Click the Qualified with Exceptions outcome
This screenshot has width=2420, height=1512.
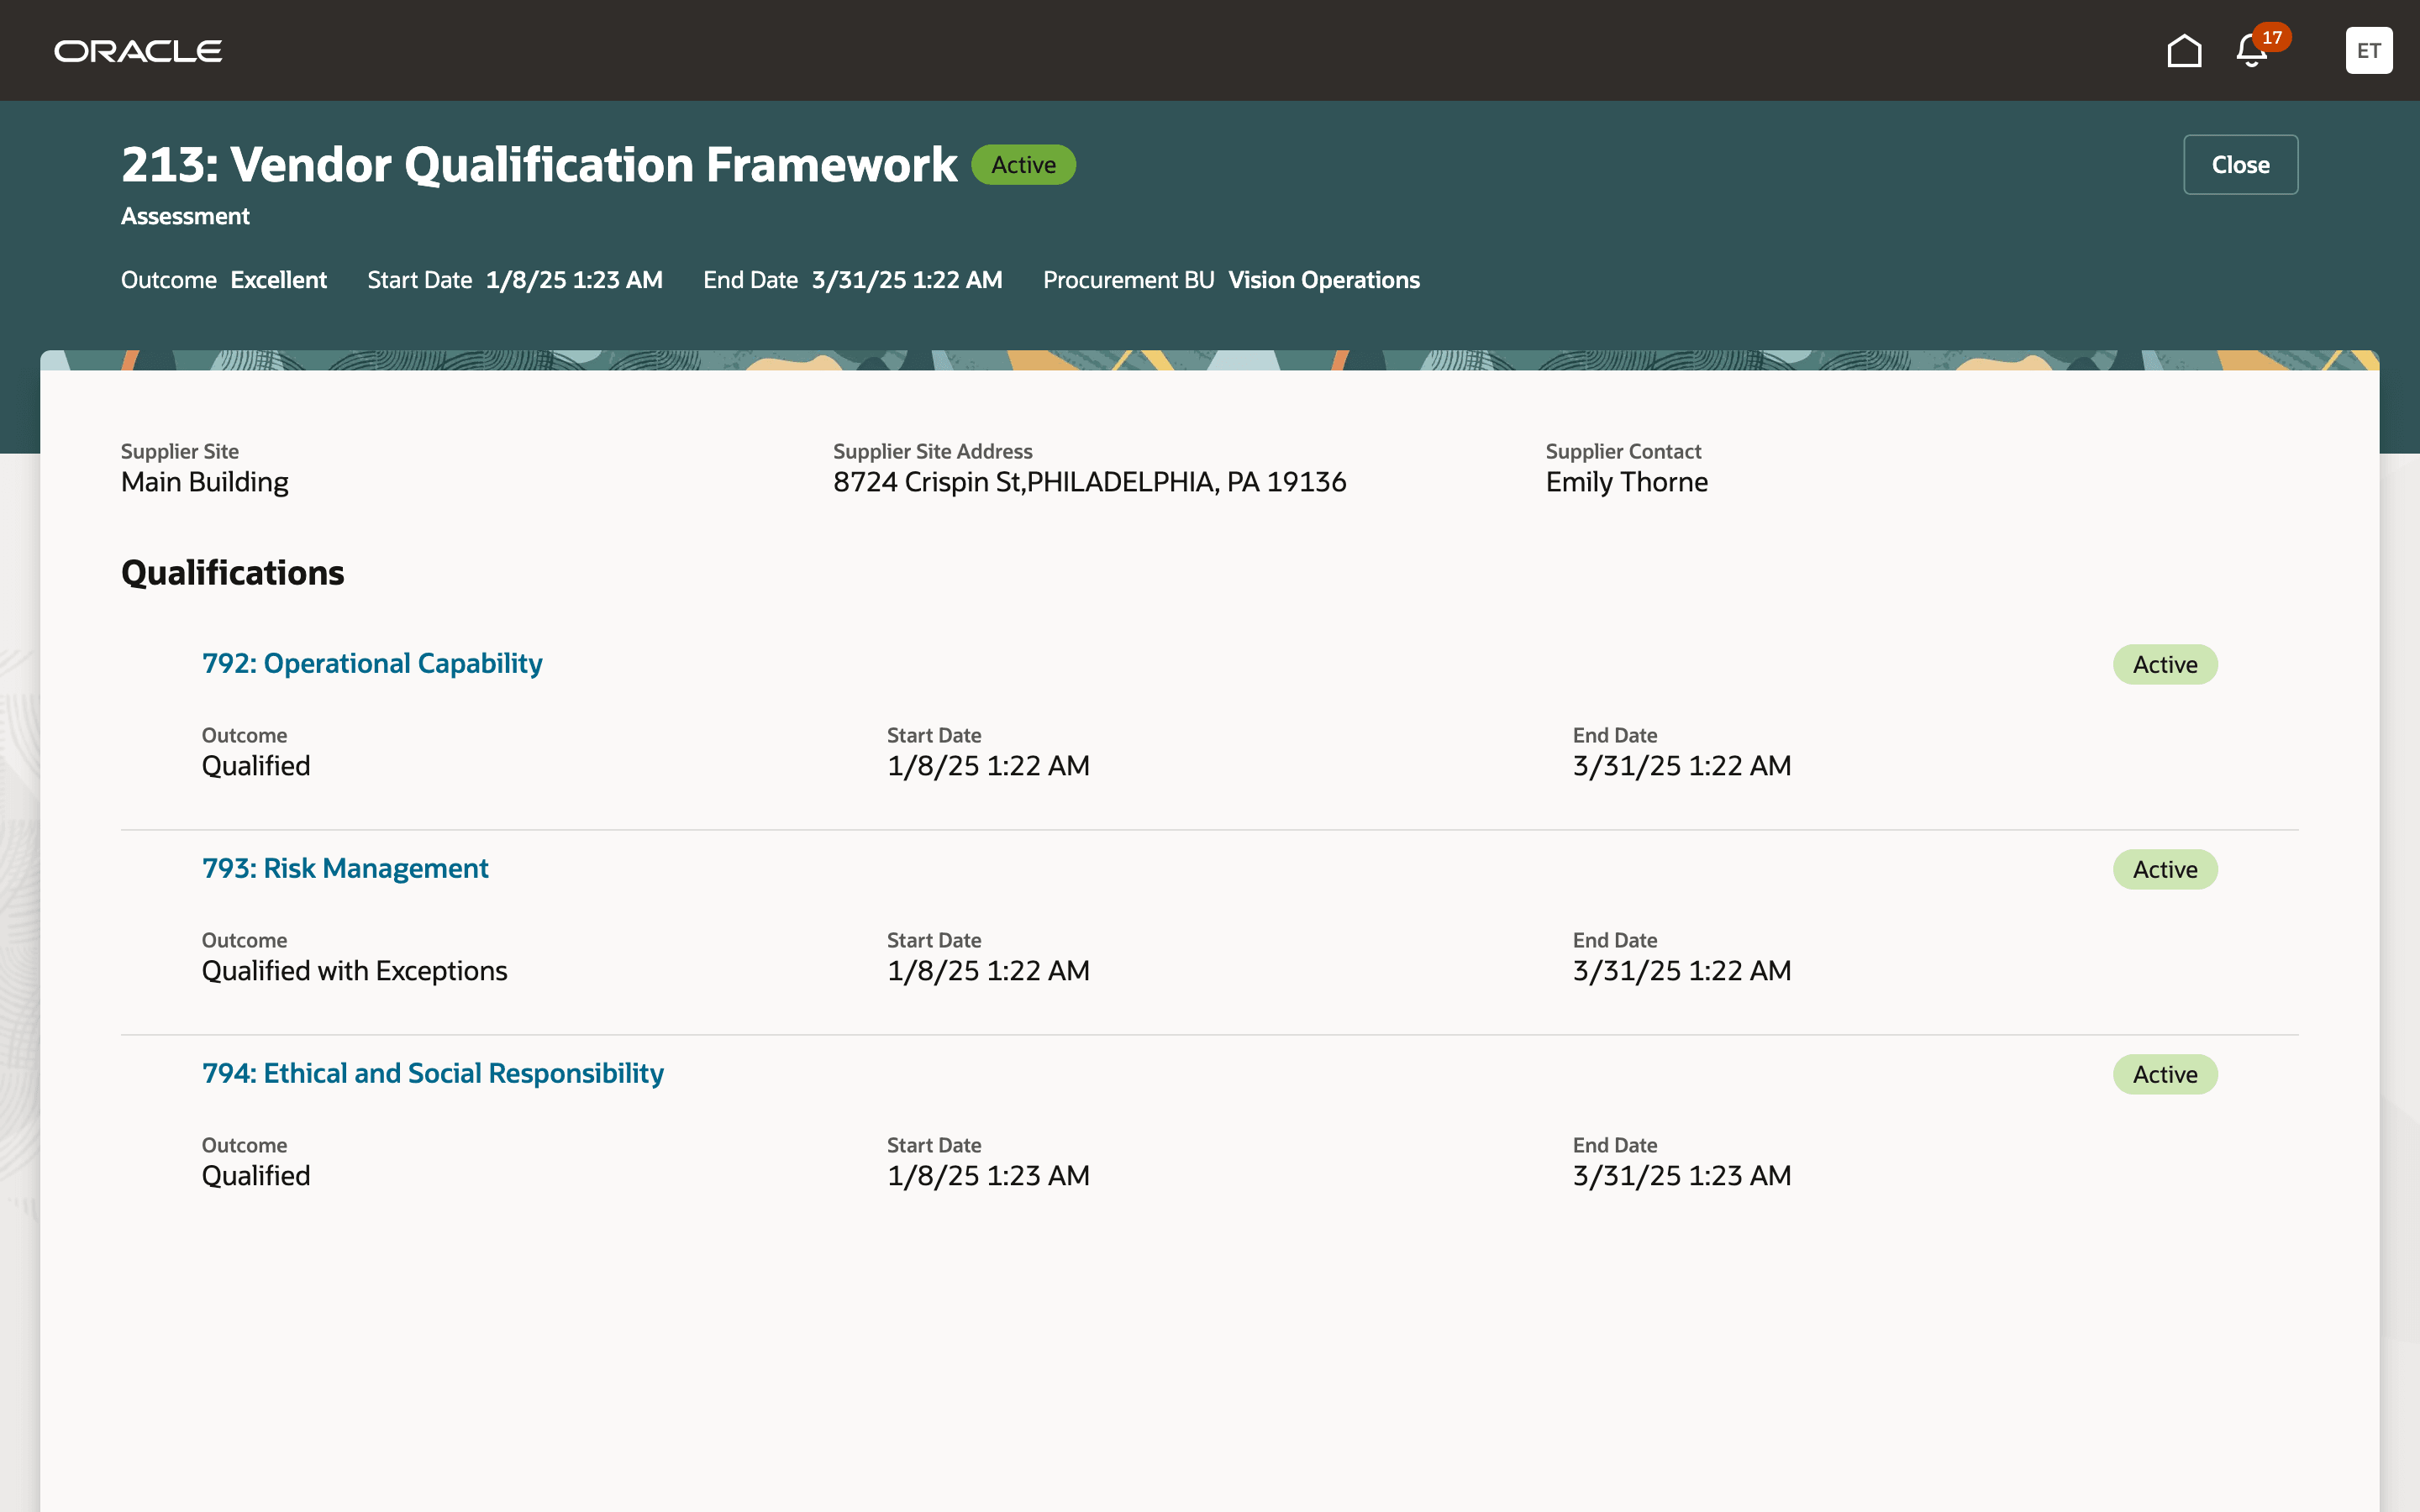click(354, 971)
